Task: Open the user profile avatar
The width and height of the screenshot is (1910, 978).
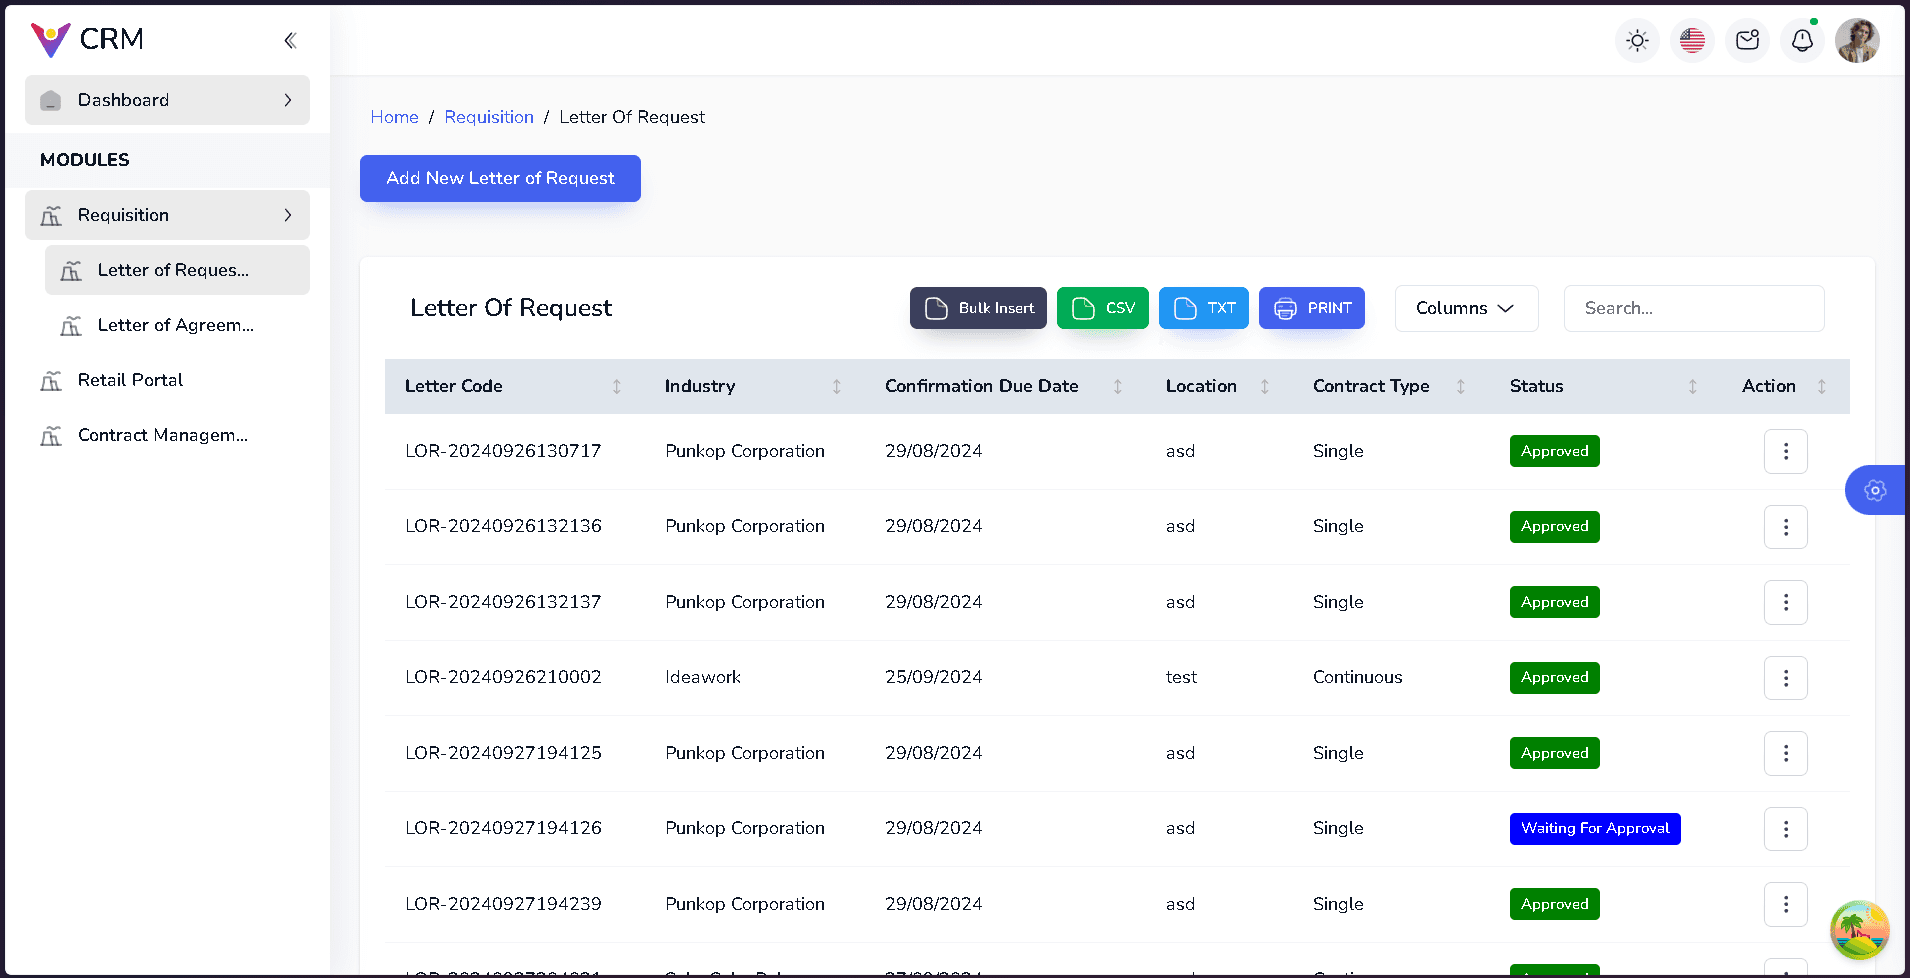Action: click(x=1857, y=41)
